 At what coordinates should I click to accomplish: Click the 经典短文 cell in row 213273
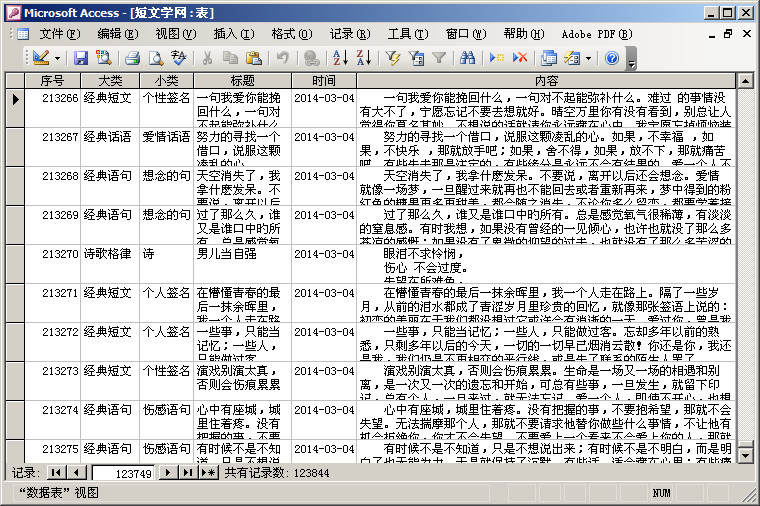click(111, 381)
